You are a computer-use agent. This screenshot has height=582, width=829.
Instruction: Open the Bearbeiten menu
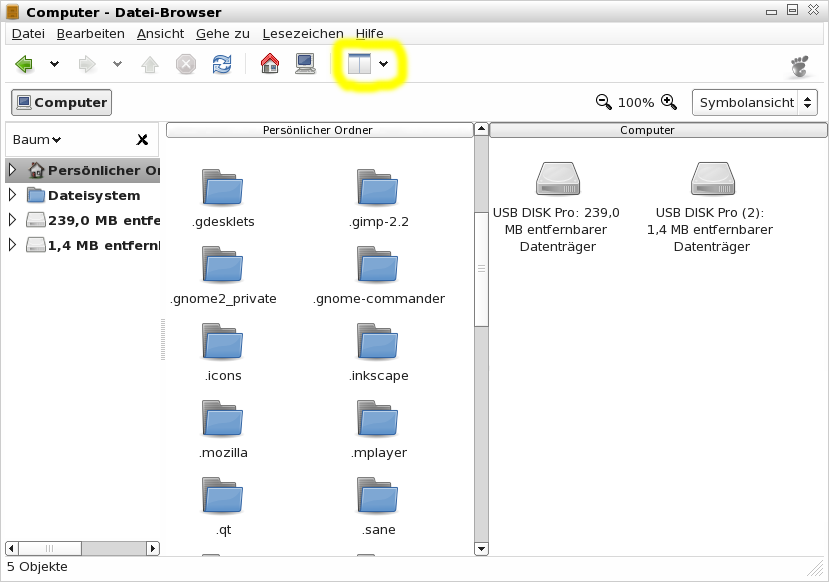[x=90, y=34]
